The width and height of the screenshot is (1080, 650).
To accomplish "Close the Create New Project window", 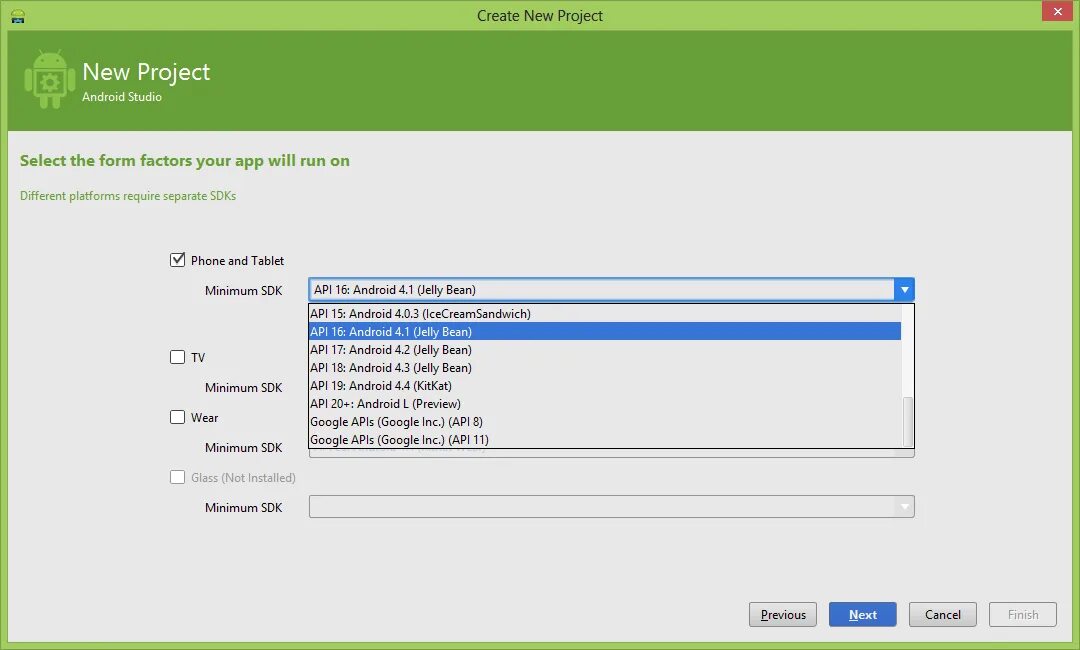I will (1057, 11).
